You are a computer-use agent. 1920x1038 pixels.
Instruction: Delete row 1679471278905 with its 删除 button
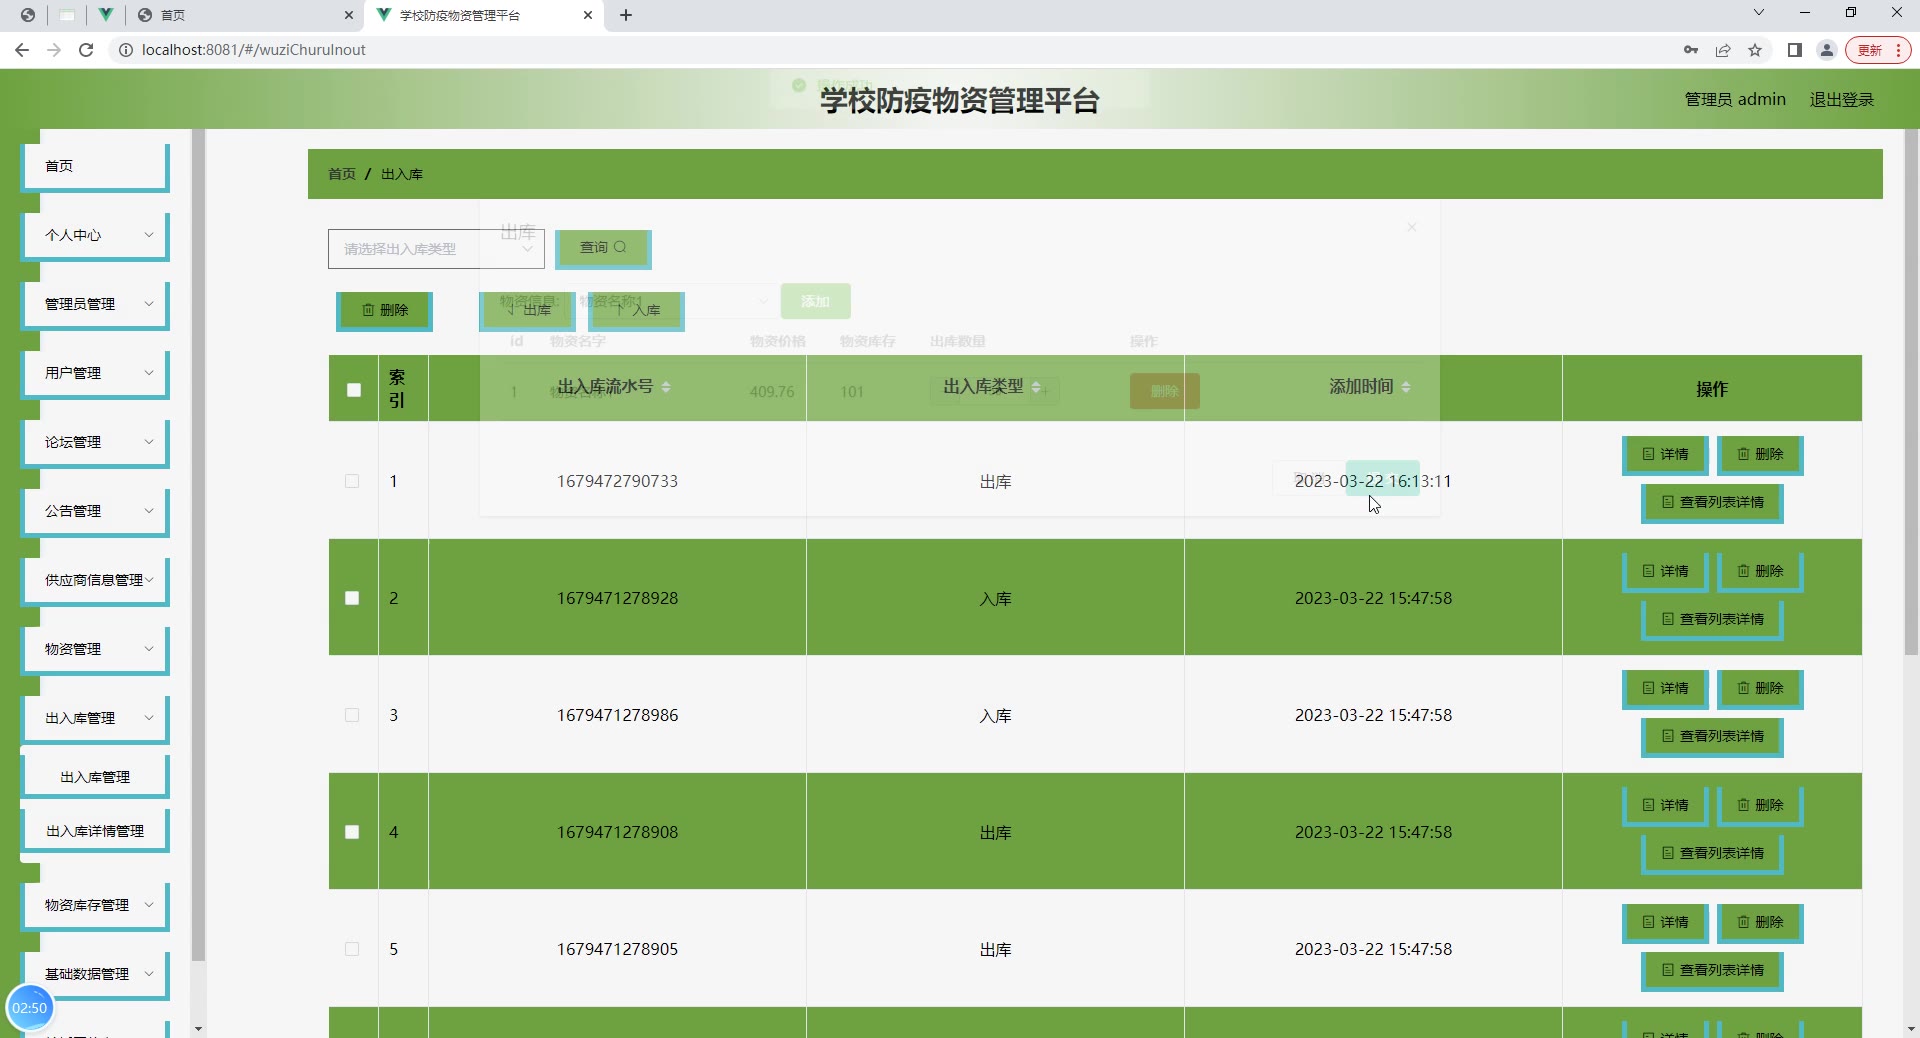pos(1760,923)
